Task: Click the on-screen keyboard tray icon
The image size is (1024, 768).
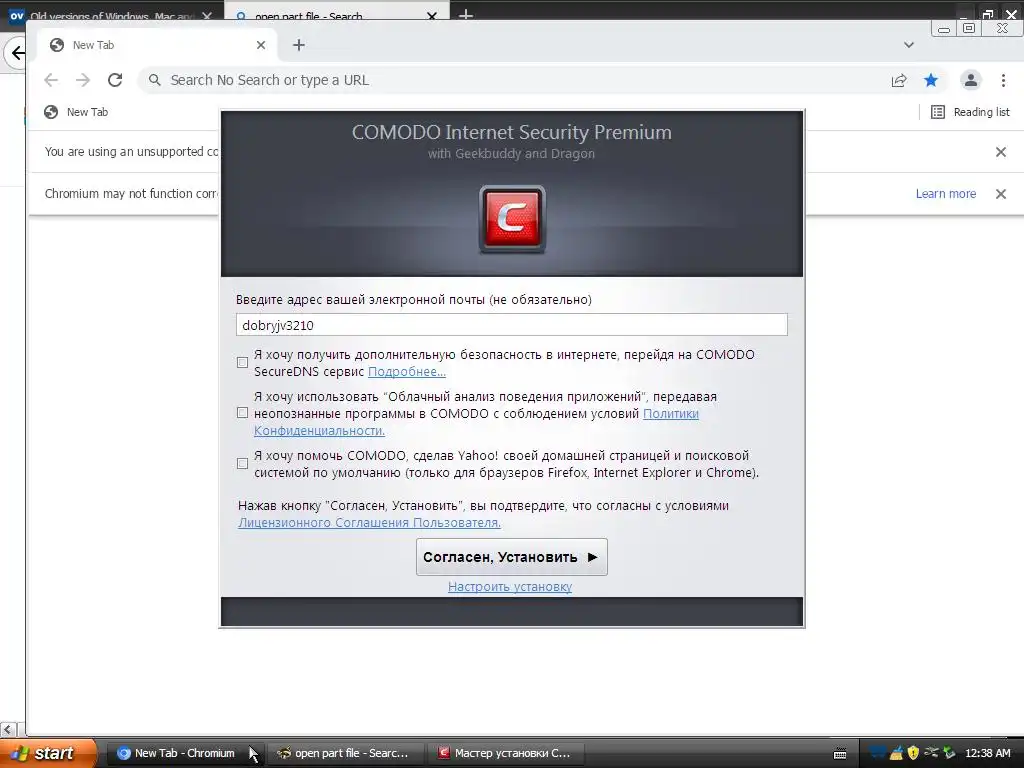Action: point(840,754)
